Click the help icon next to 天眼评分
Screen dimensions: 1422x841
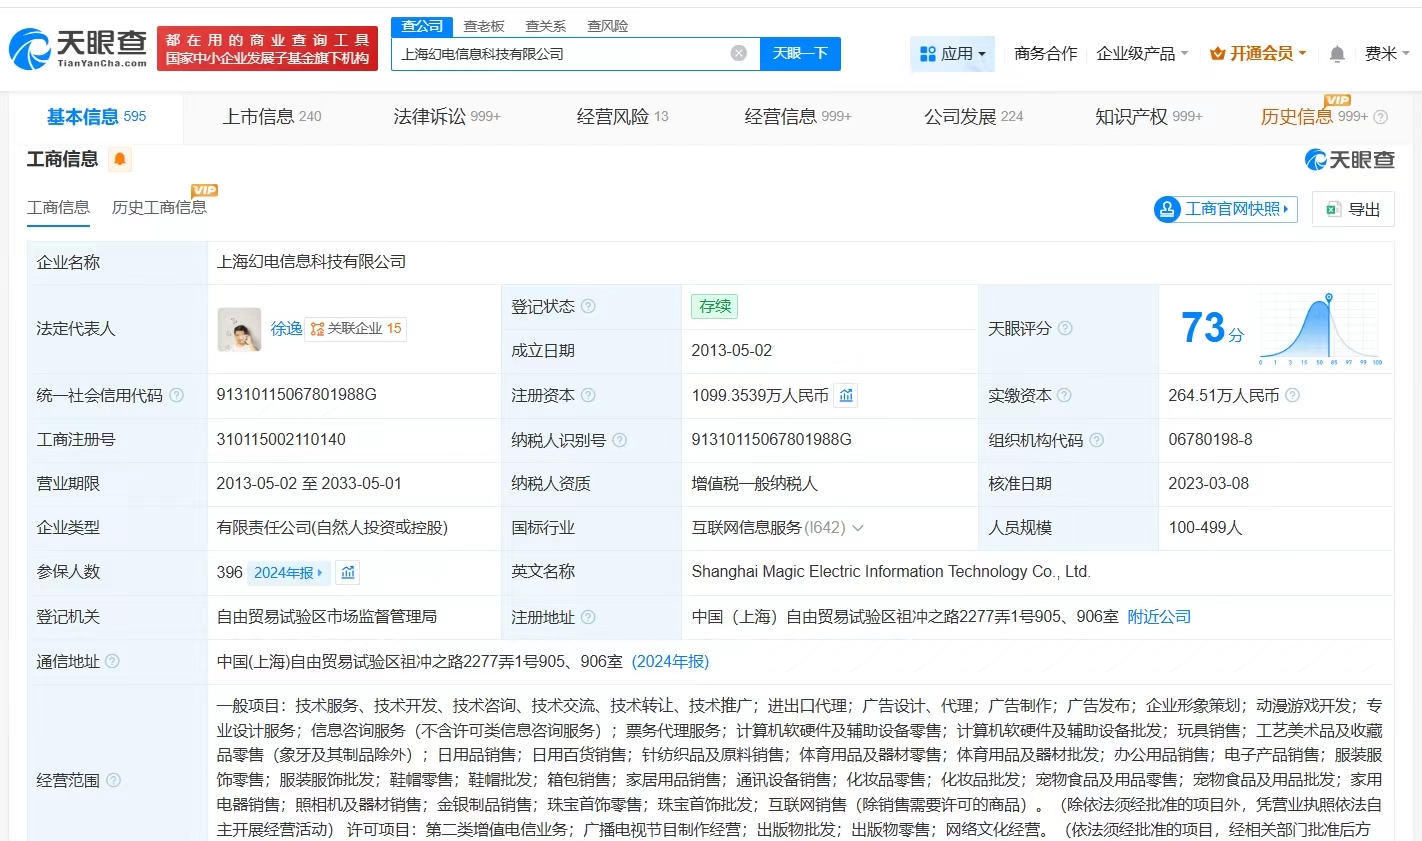(x=1065, y=328)
